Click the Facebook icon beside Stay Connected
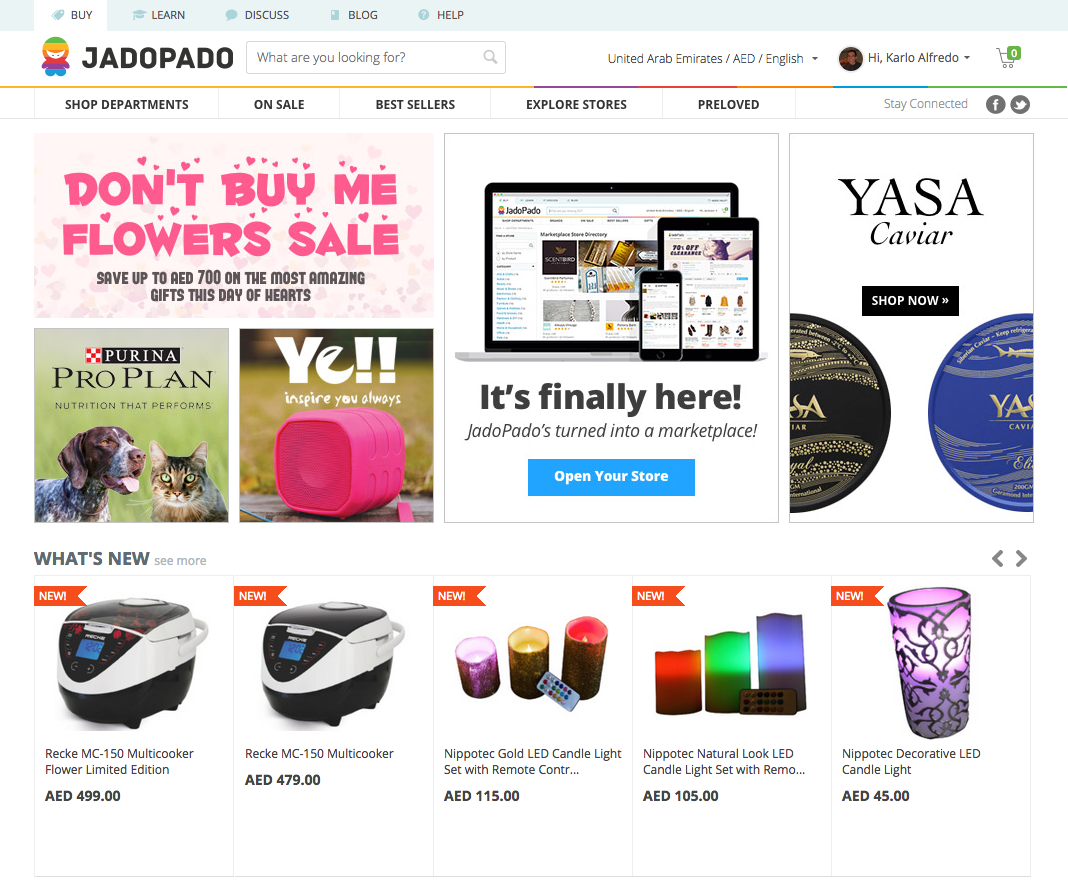This screenshot has height=889, width=1068. click(x=995, y=104)
